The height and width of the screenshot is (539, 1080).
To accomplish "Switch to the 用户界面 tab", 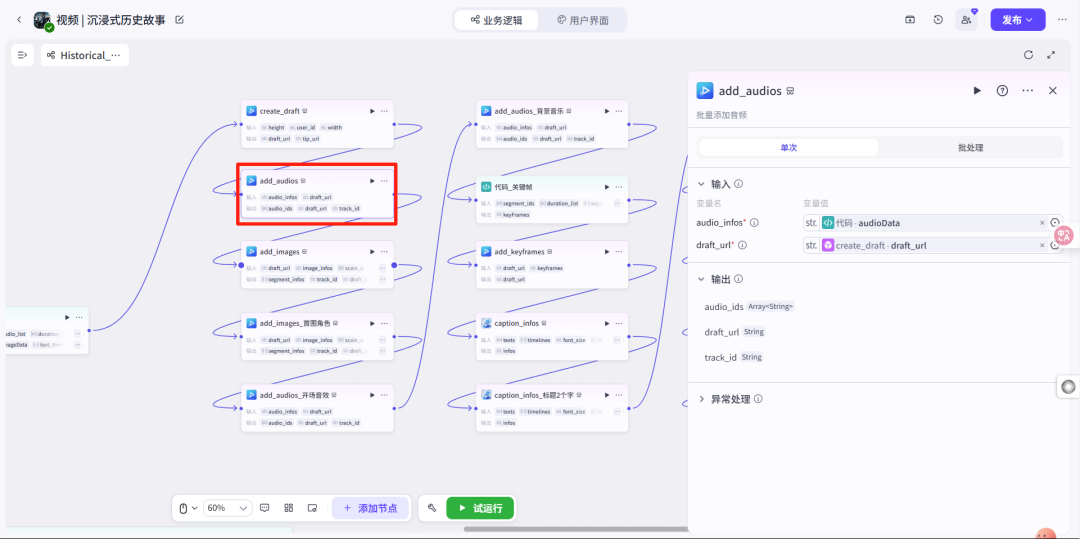I will pyautogui.click(x=583, y=20).
